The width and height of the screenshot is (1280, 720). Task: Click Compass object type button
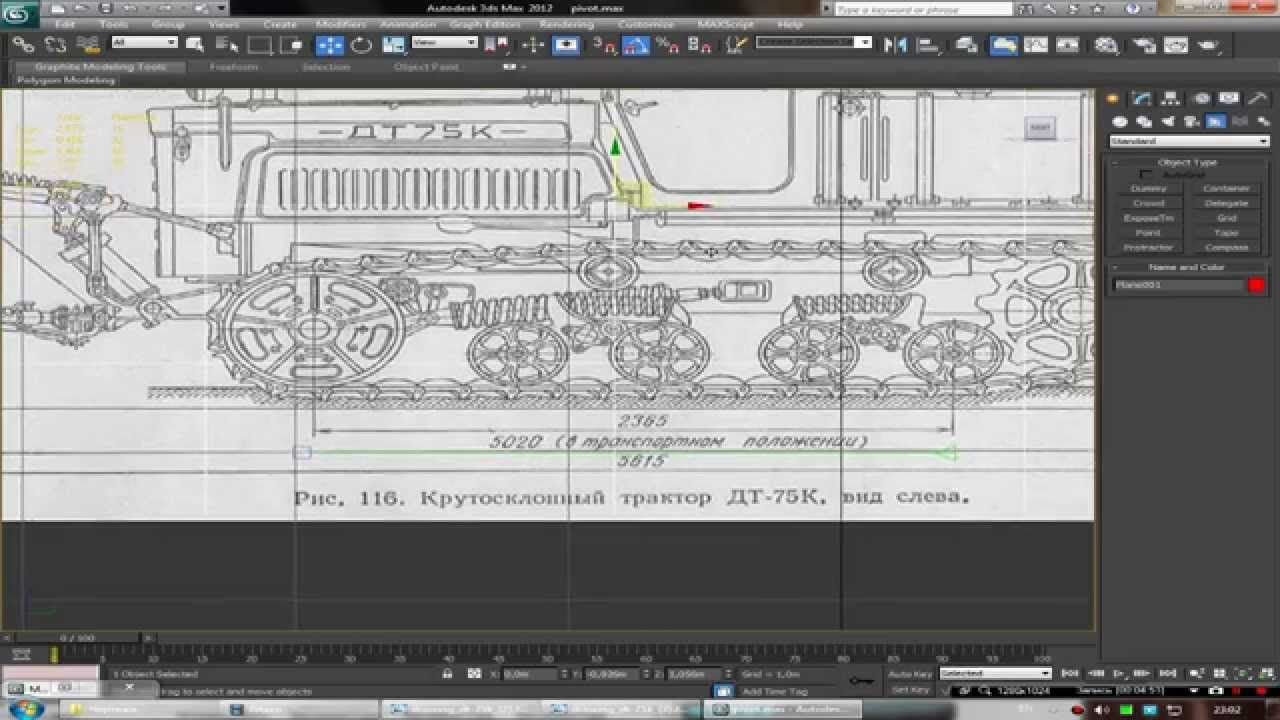1227,247
